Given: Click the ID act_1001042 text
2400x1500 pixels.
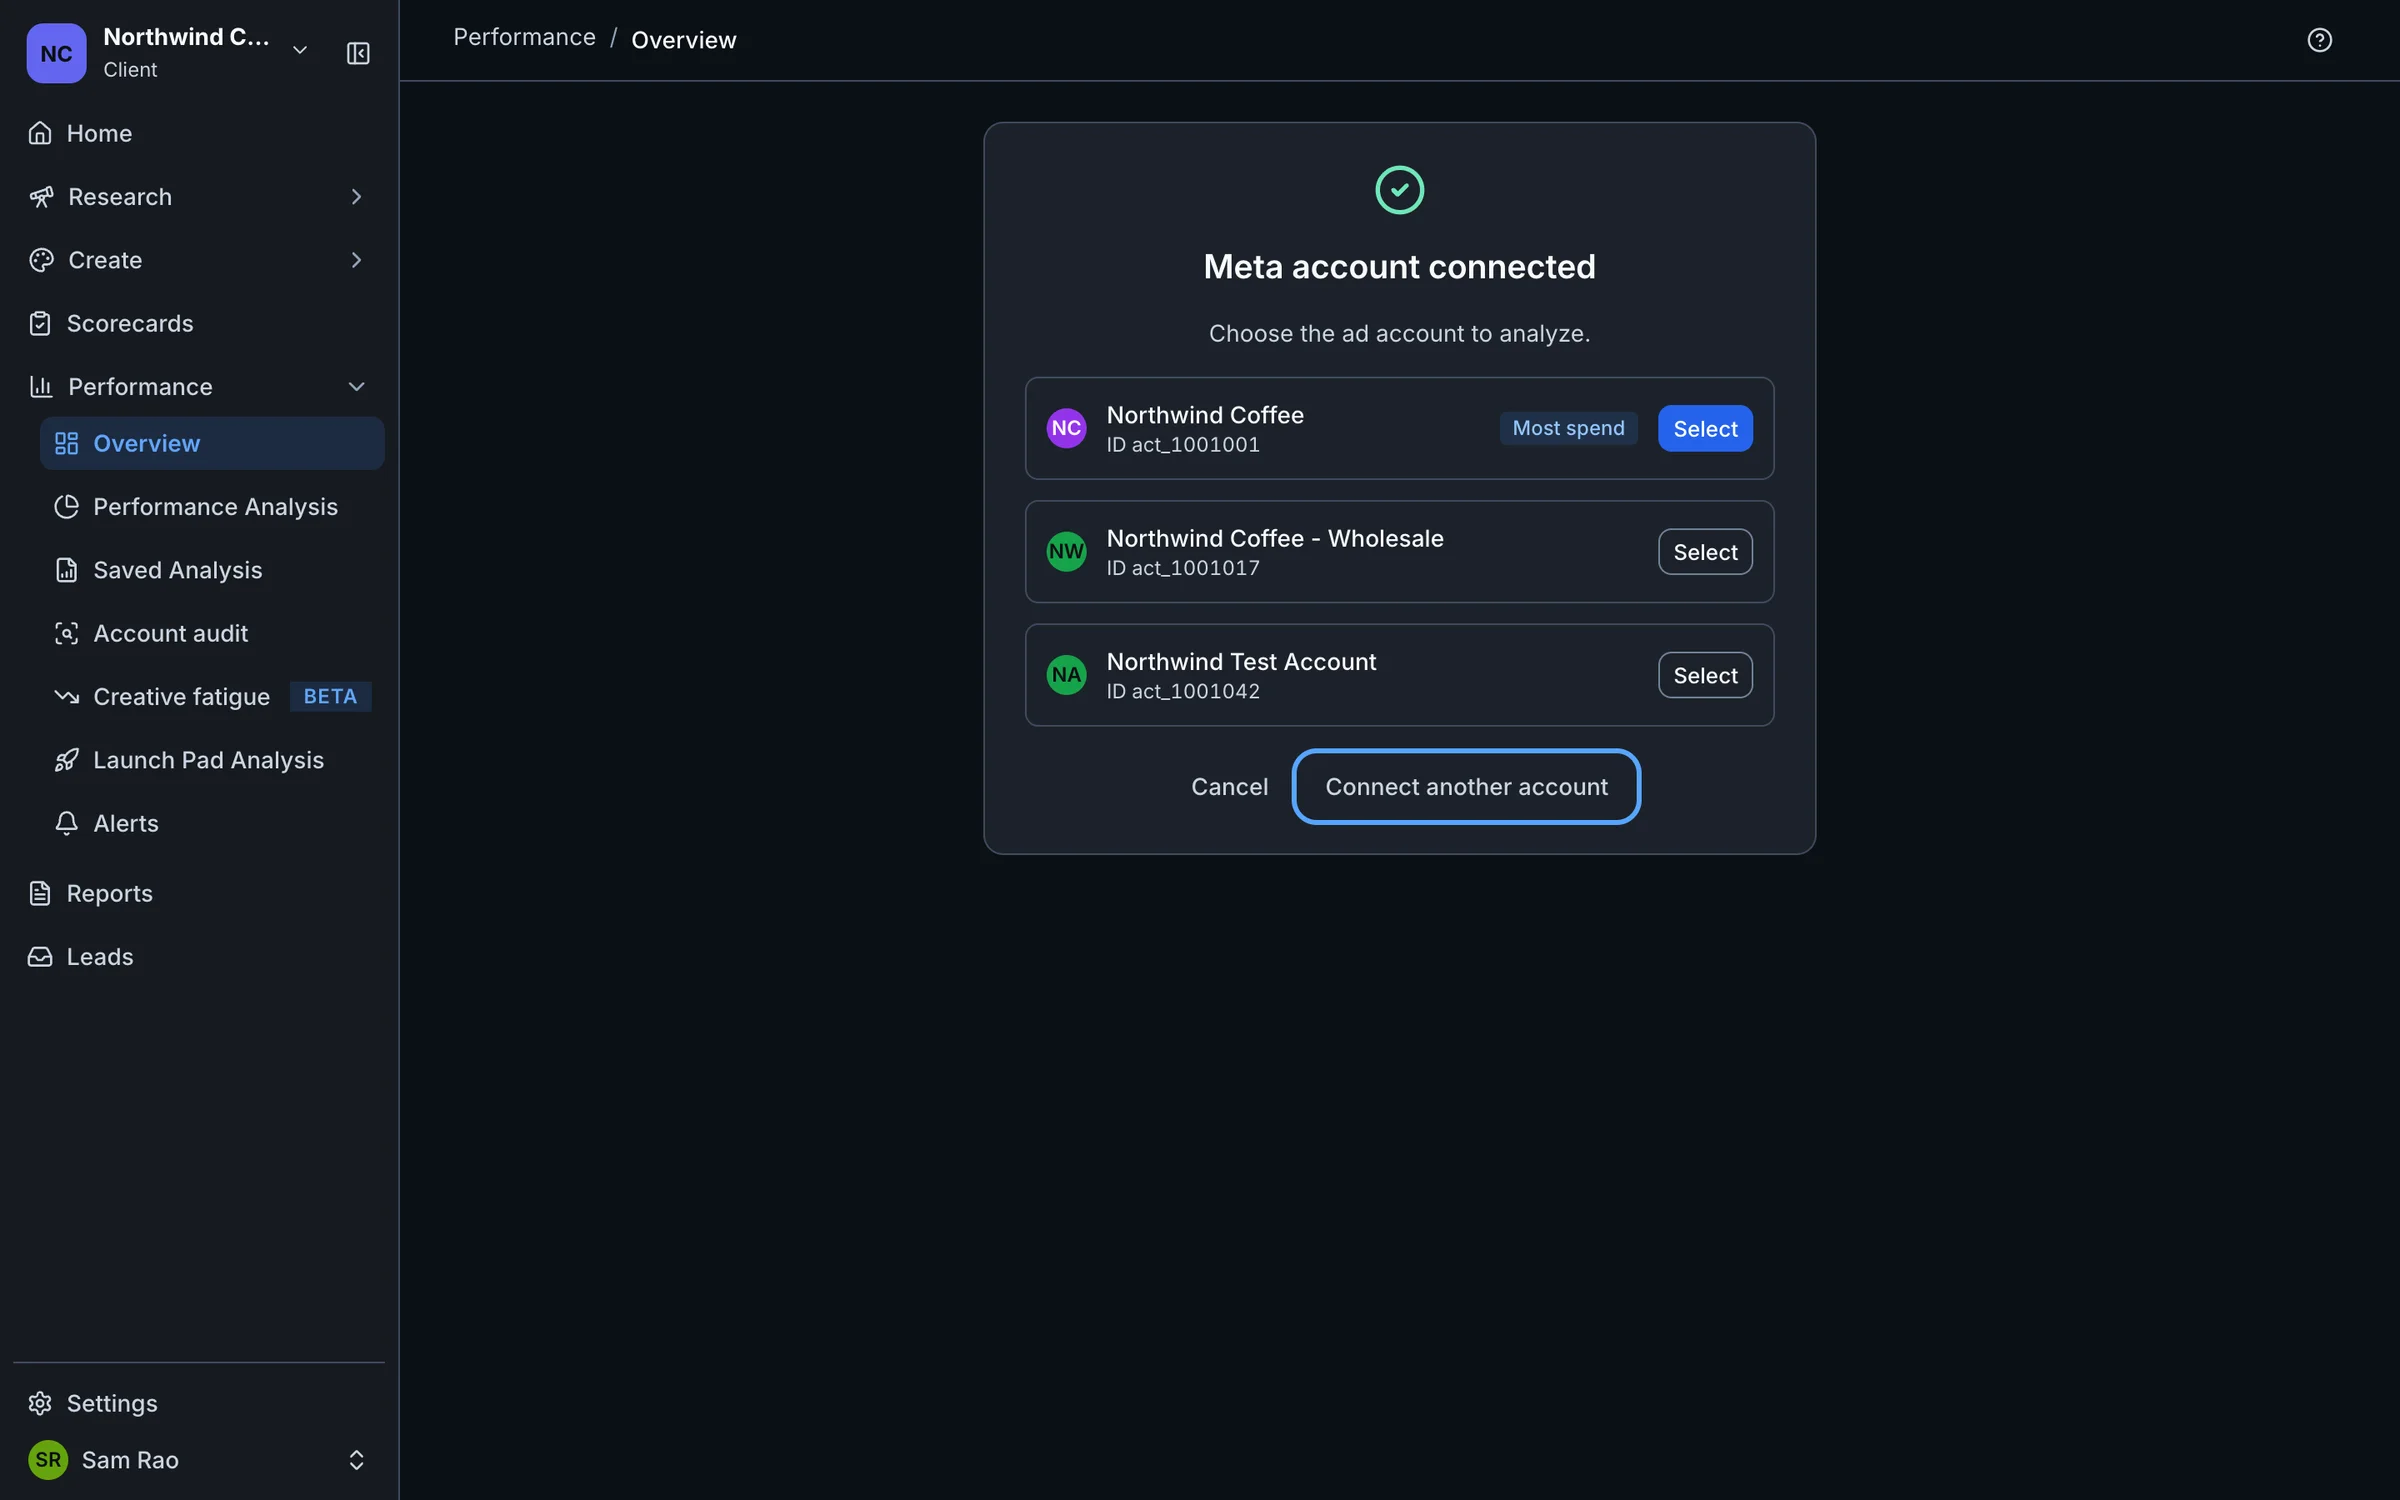Looking at the screenshot, I should pyautogui.click(x=1183, y=691).
